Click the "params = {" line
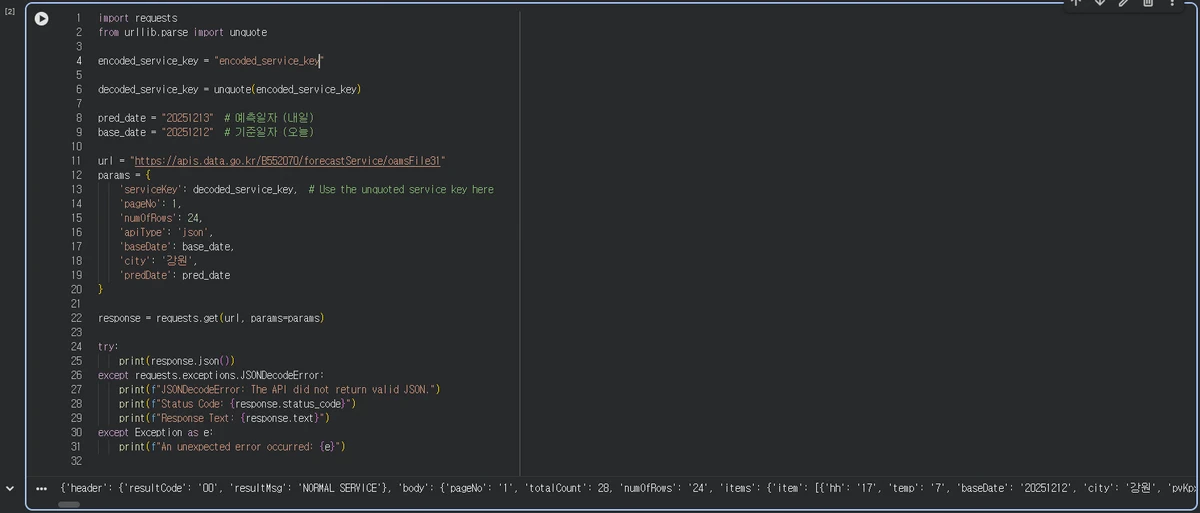 123,175
